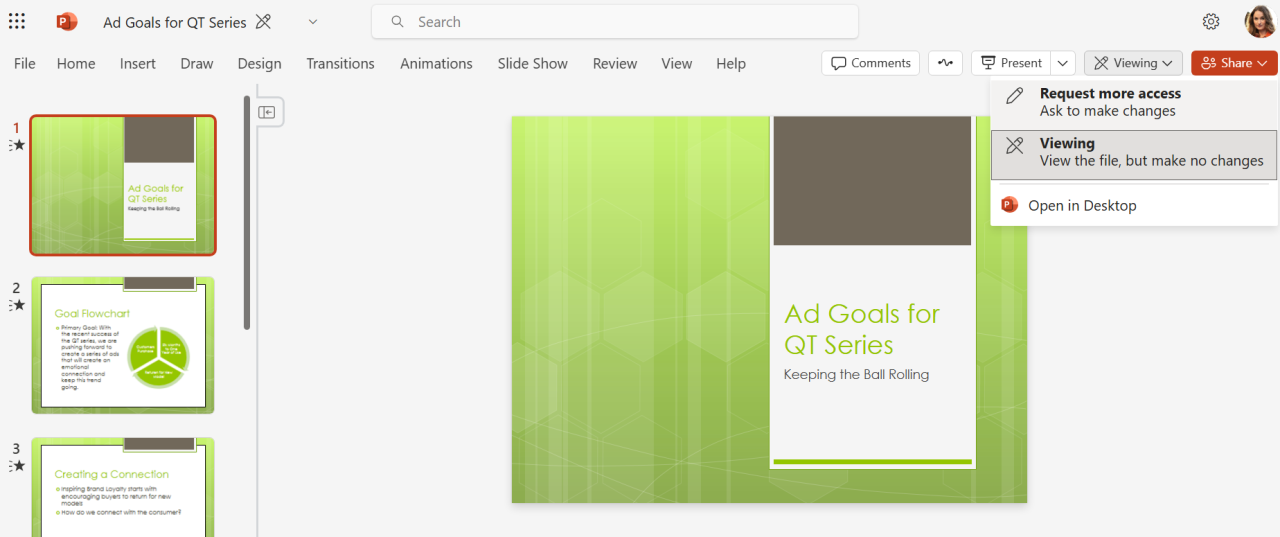Select the Goal Flowchart slide thumbnail
This screenshot has height=537, width=1280.
123,345
